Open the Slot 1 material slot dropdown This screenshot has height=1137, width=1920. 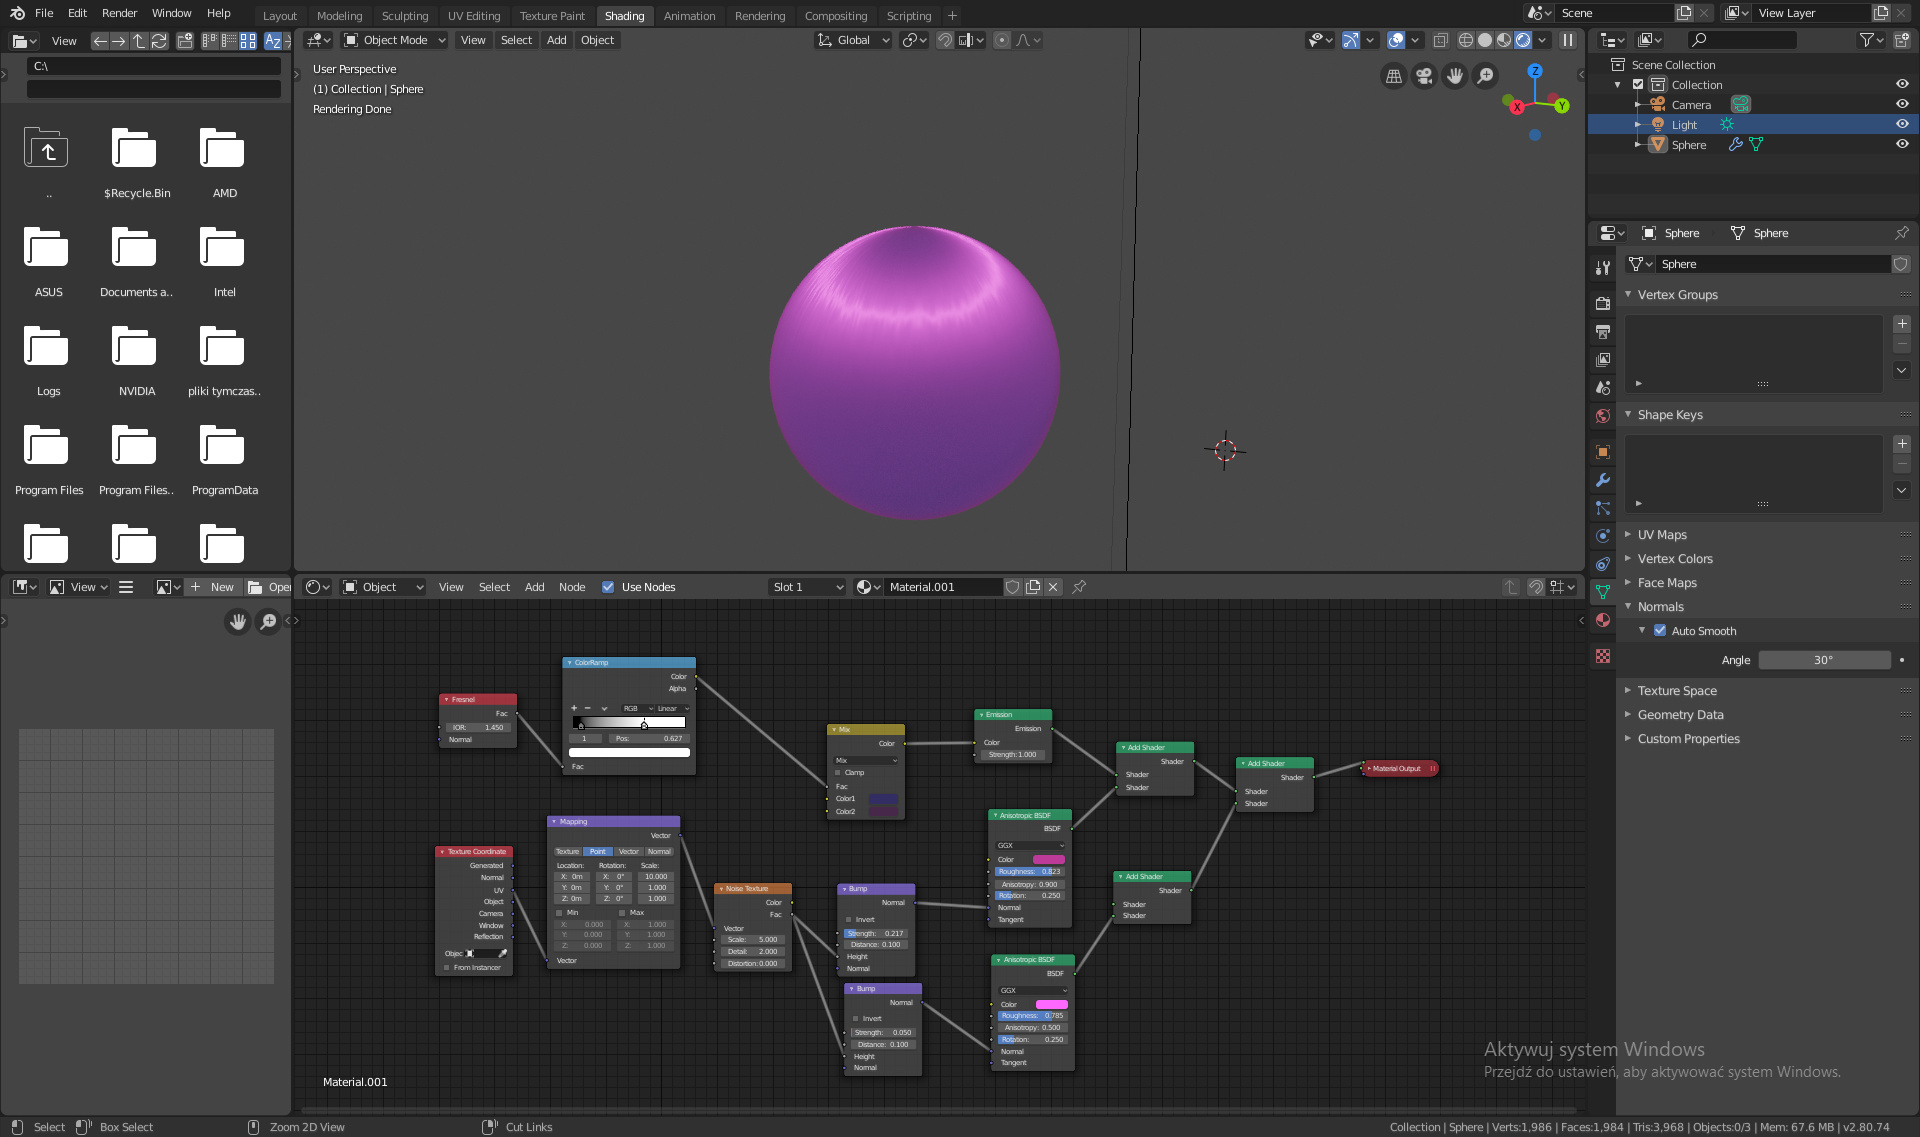coord(807,587)
